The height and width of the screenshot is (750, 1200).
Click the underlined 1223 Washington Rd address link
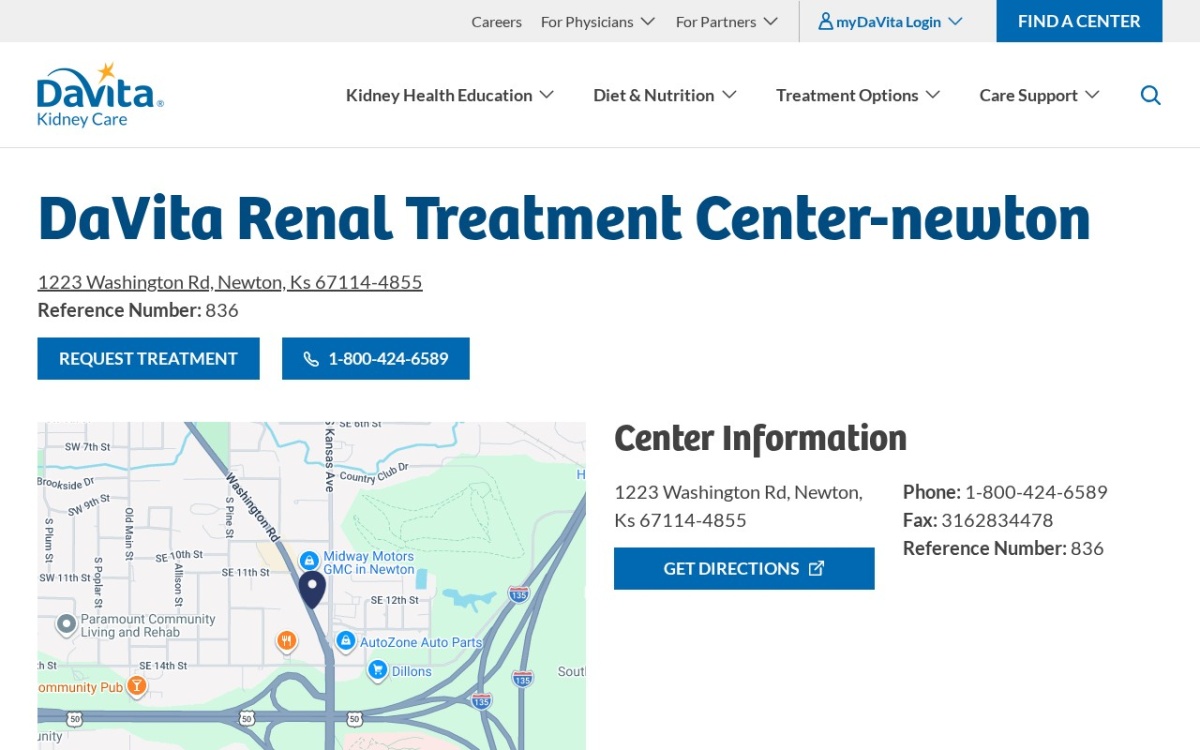click(230, 282)
